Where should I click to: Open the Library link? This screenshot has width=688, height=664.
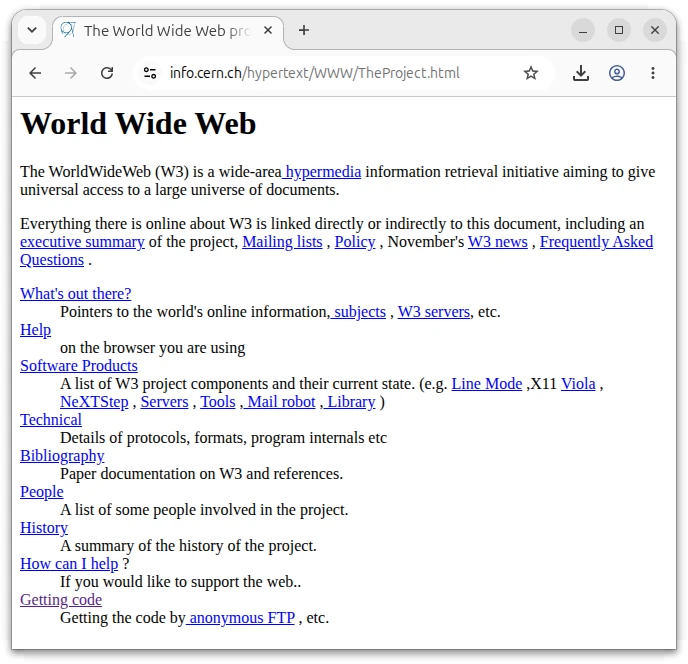pyautogui.click(x=349, y=402)
